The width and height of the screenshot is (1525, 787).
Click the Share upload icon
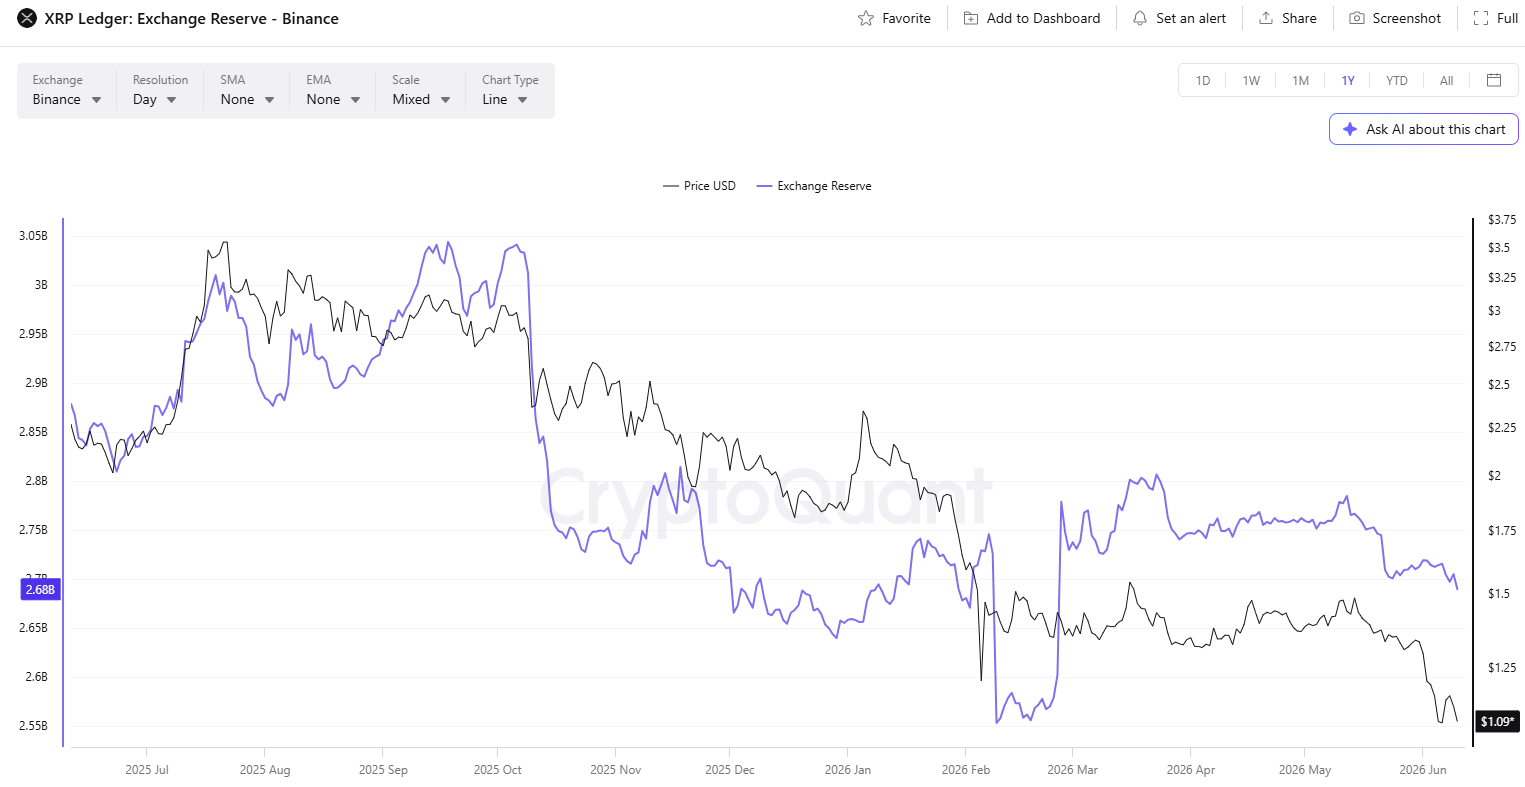coord(1266,18)
